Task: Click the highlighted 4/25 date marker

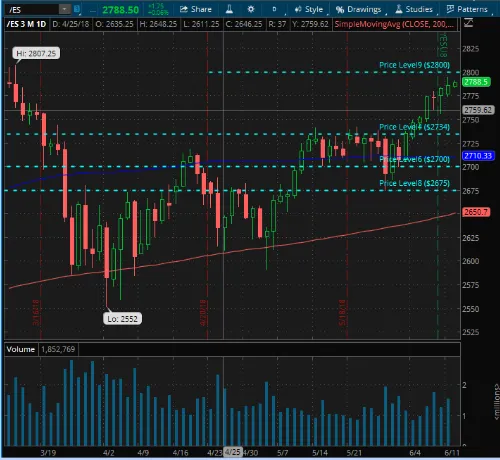Action: tap(232, 452)
